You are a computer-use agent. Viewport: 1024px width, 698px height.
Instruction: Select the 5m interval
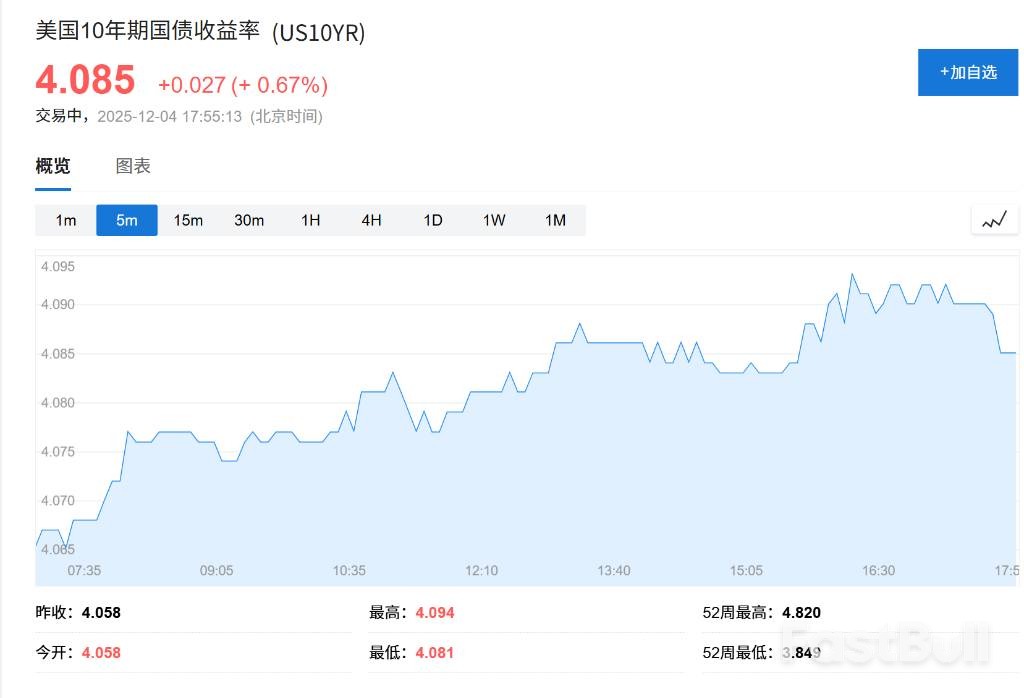[x=127, y=220]
